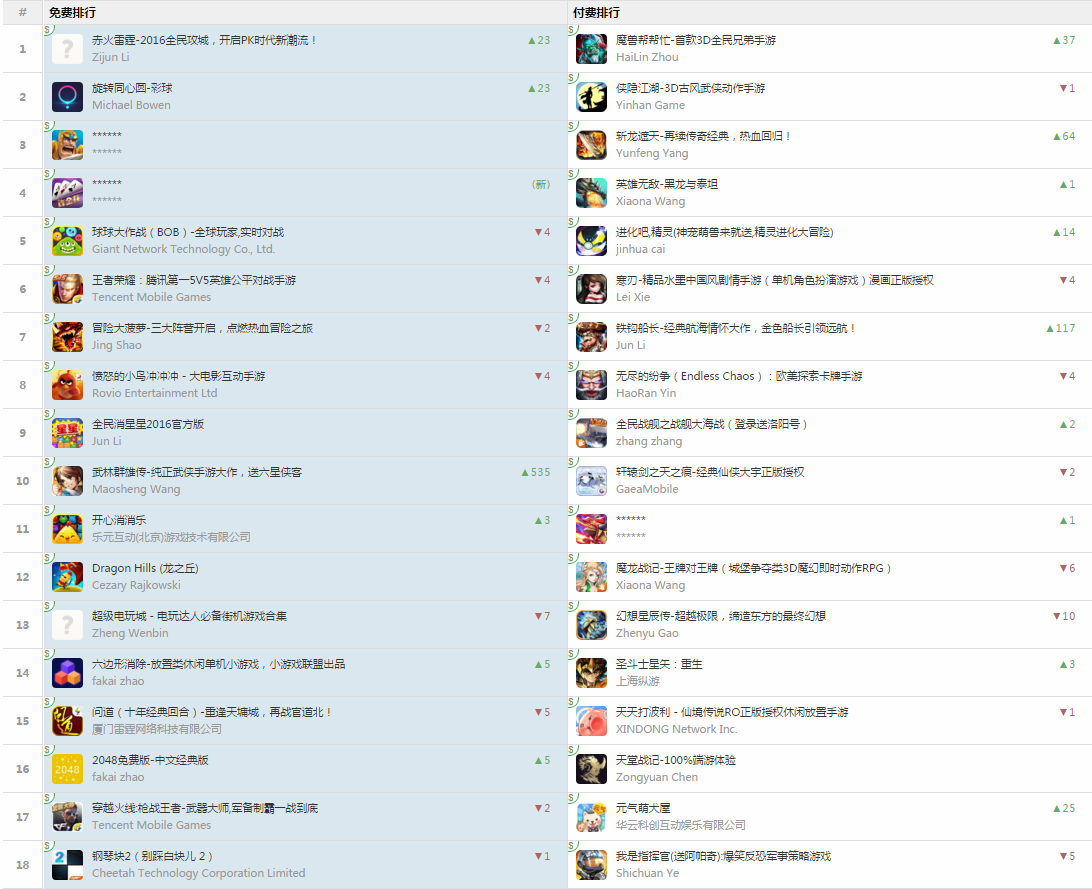Select the 侠隐江湖 game icon
Viewport: 1092px width, 889px height.
(x=591, y=97)
